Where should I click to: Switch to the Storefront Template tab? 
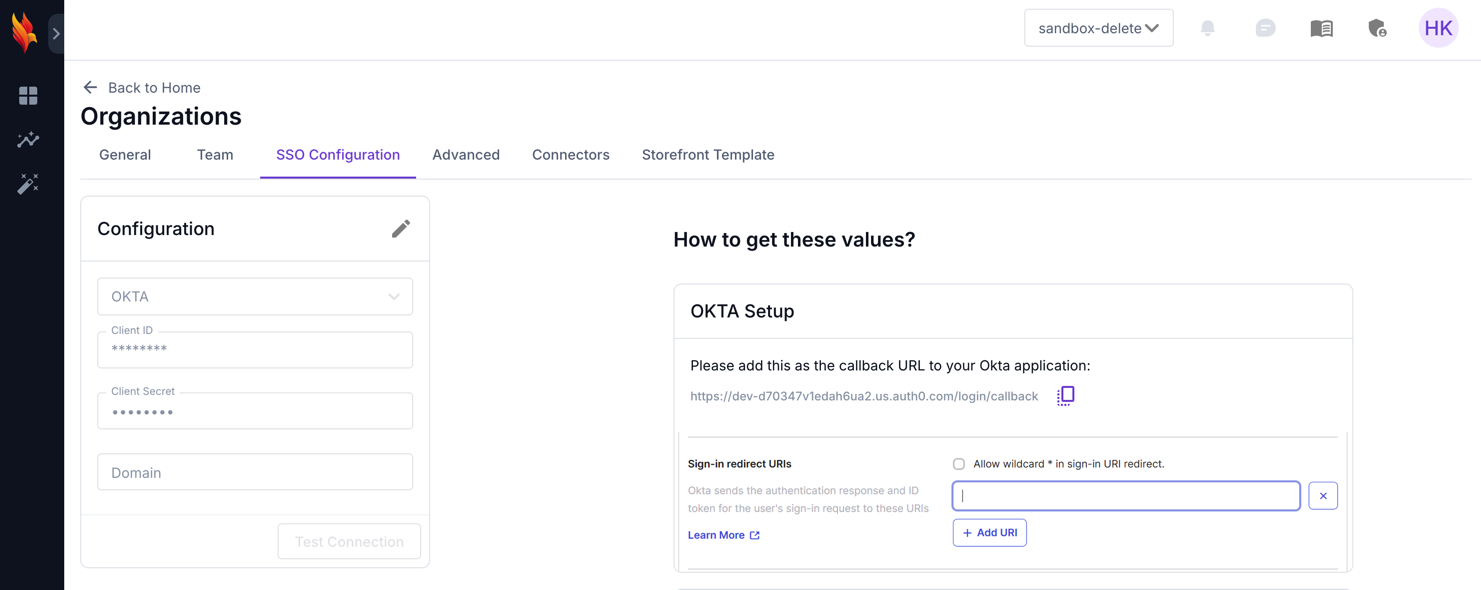708,155
